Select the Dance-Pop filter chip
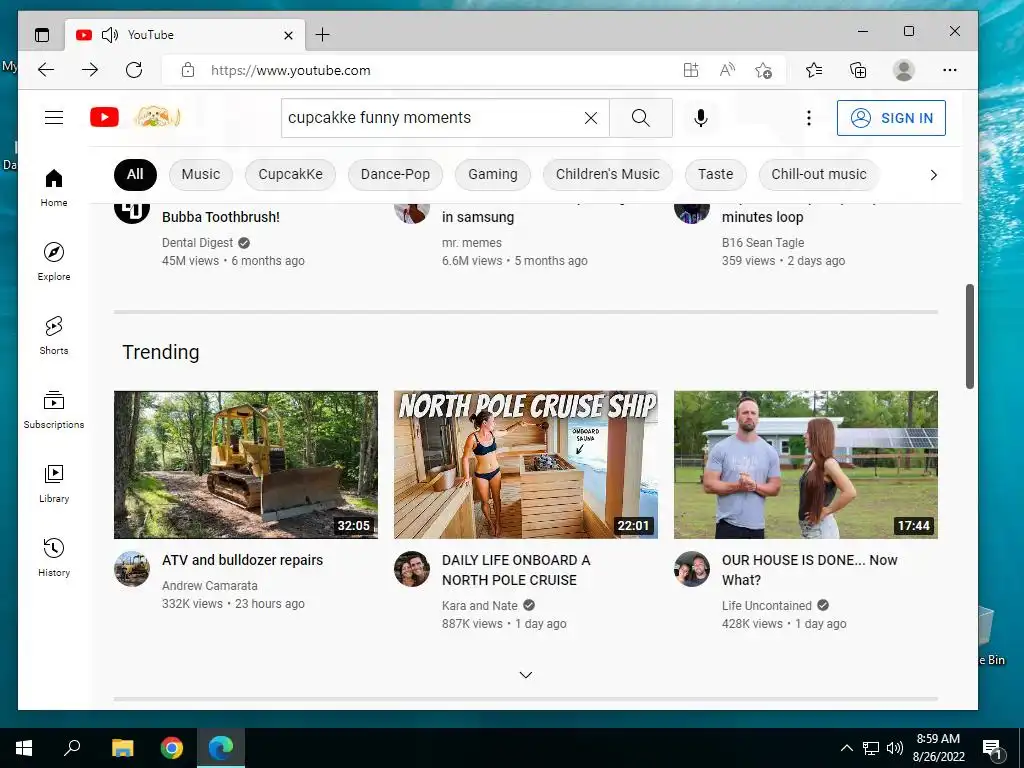Screen dimensions: 1024x768 [x=395, y=174]
